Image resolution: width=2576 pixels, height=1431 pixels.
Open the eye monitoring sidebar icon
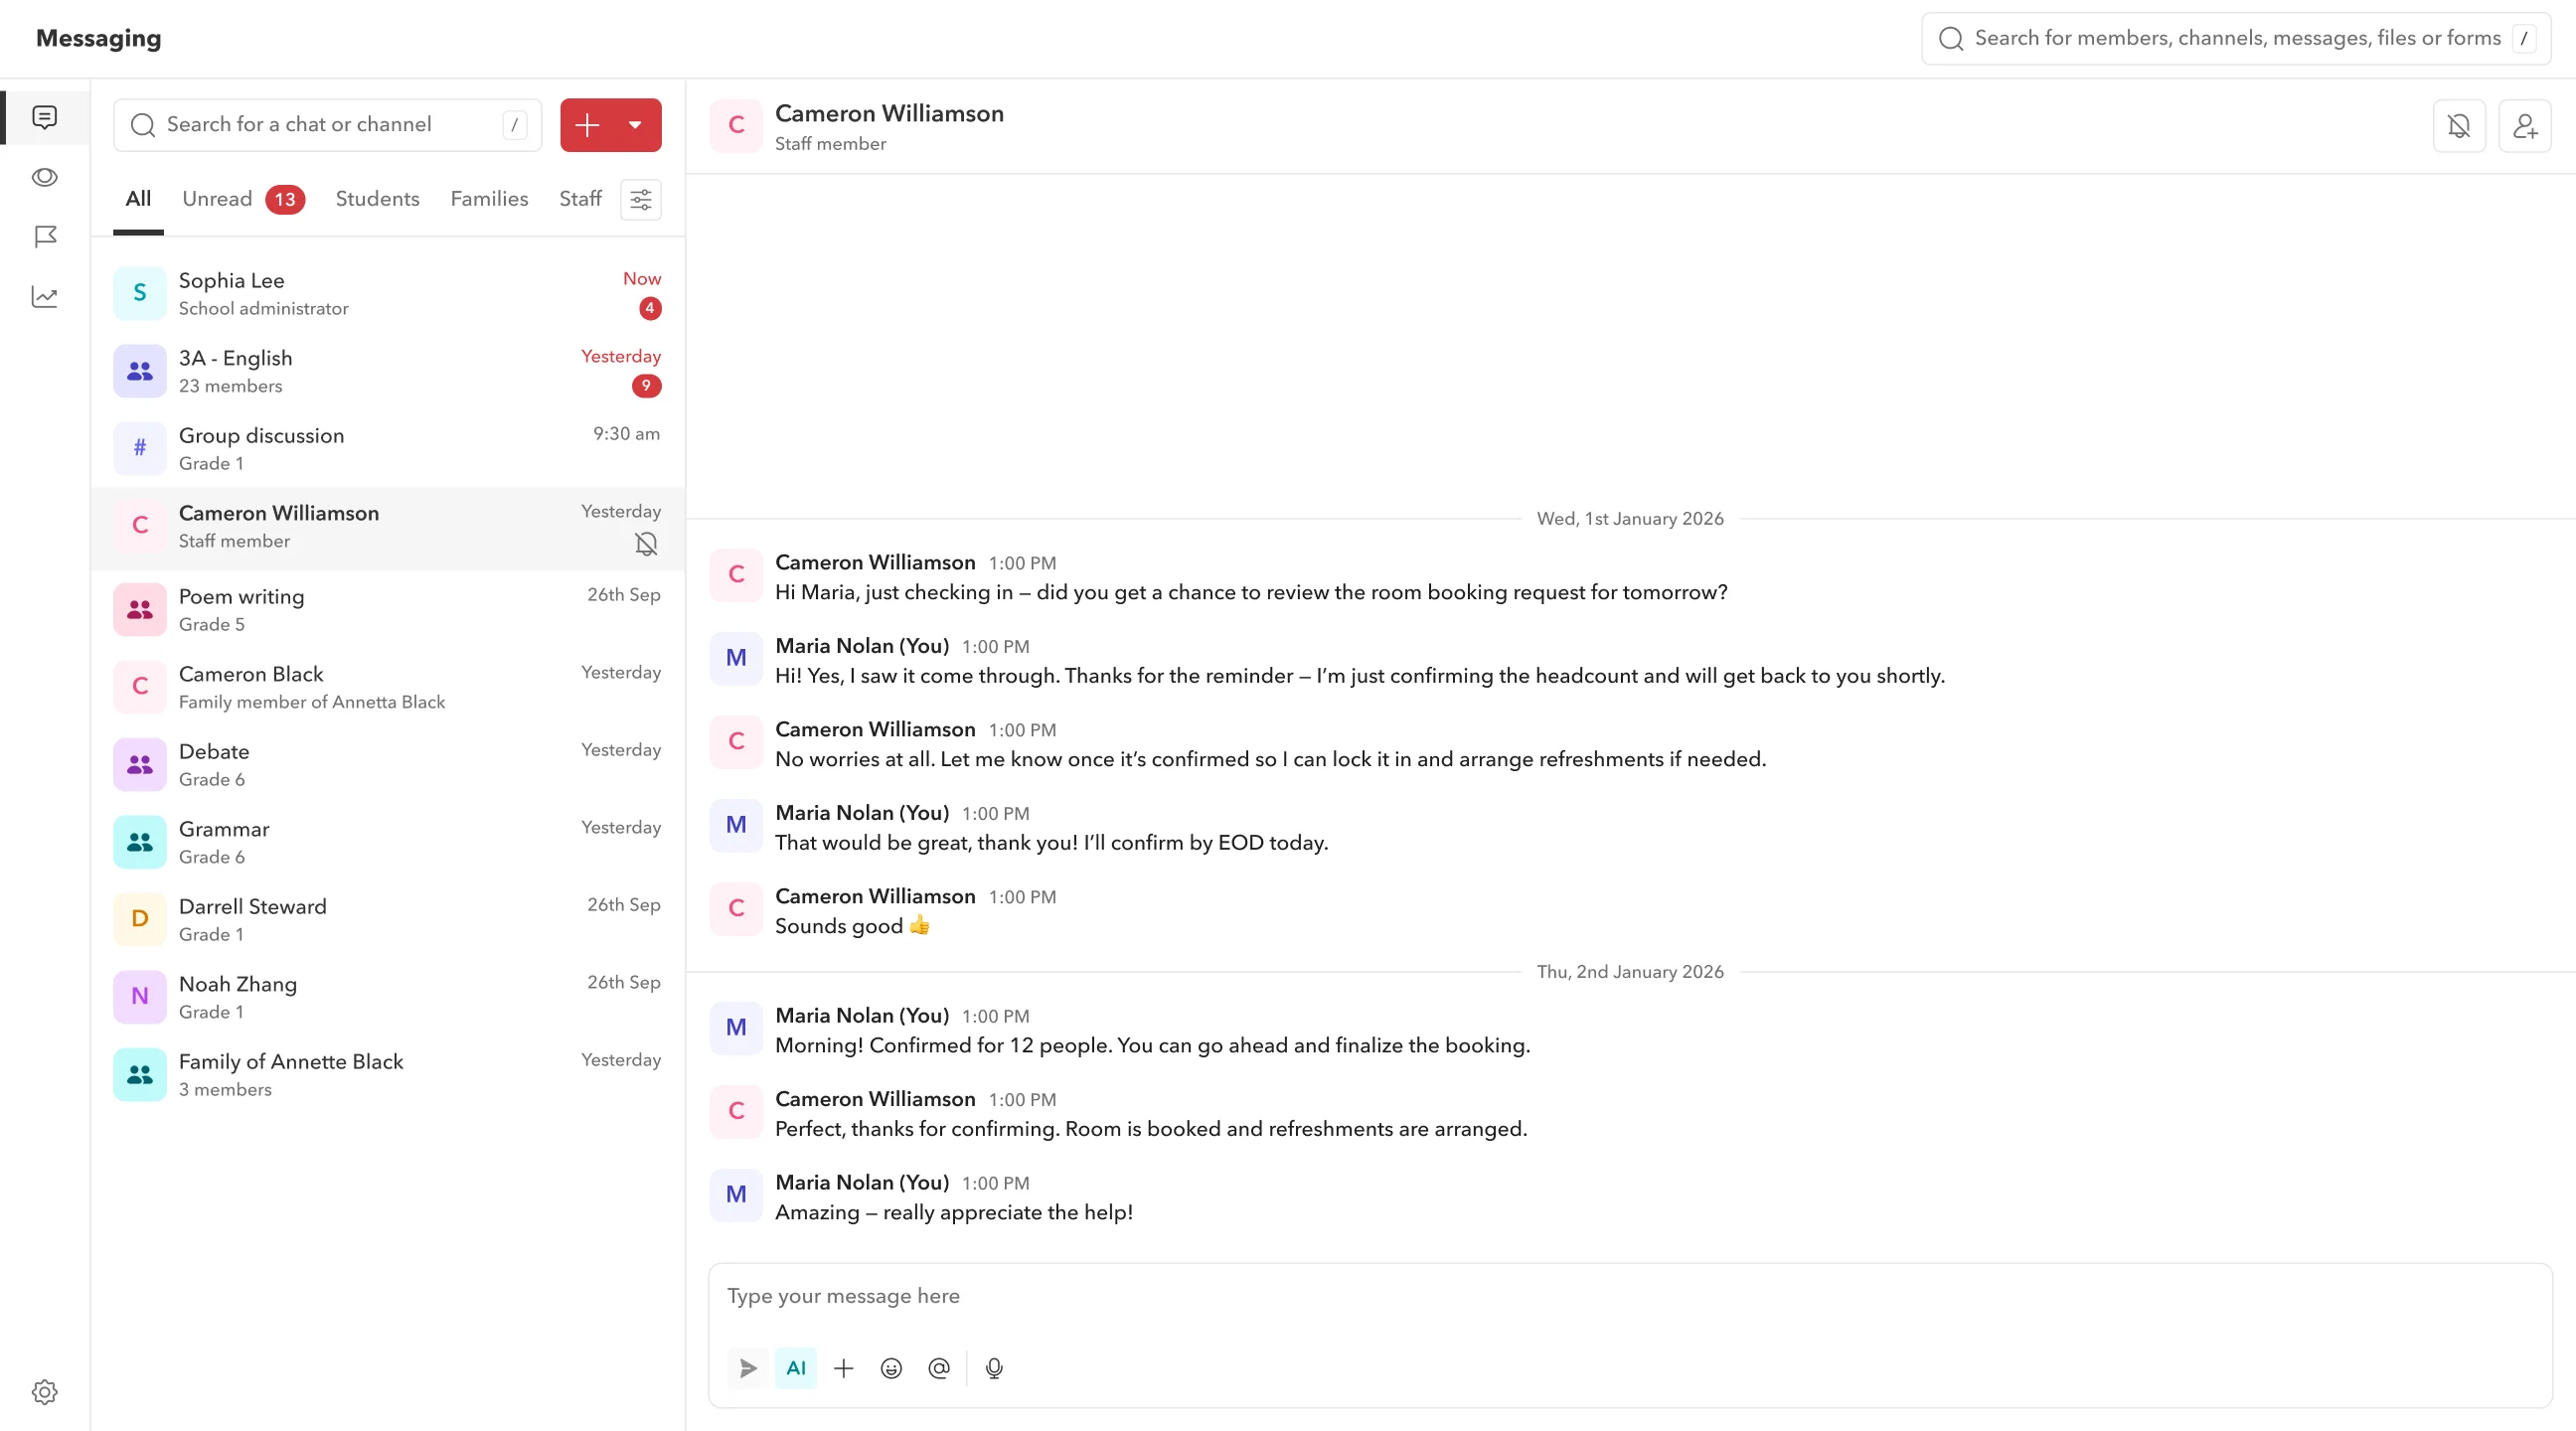click(44, 177)
